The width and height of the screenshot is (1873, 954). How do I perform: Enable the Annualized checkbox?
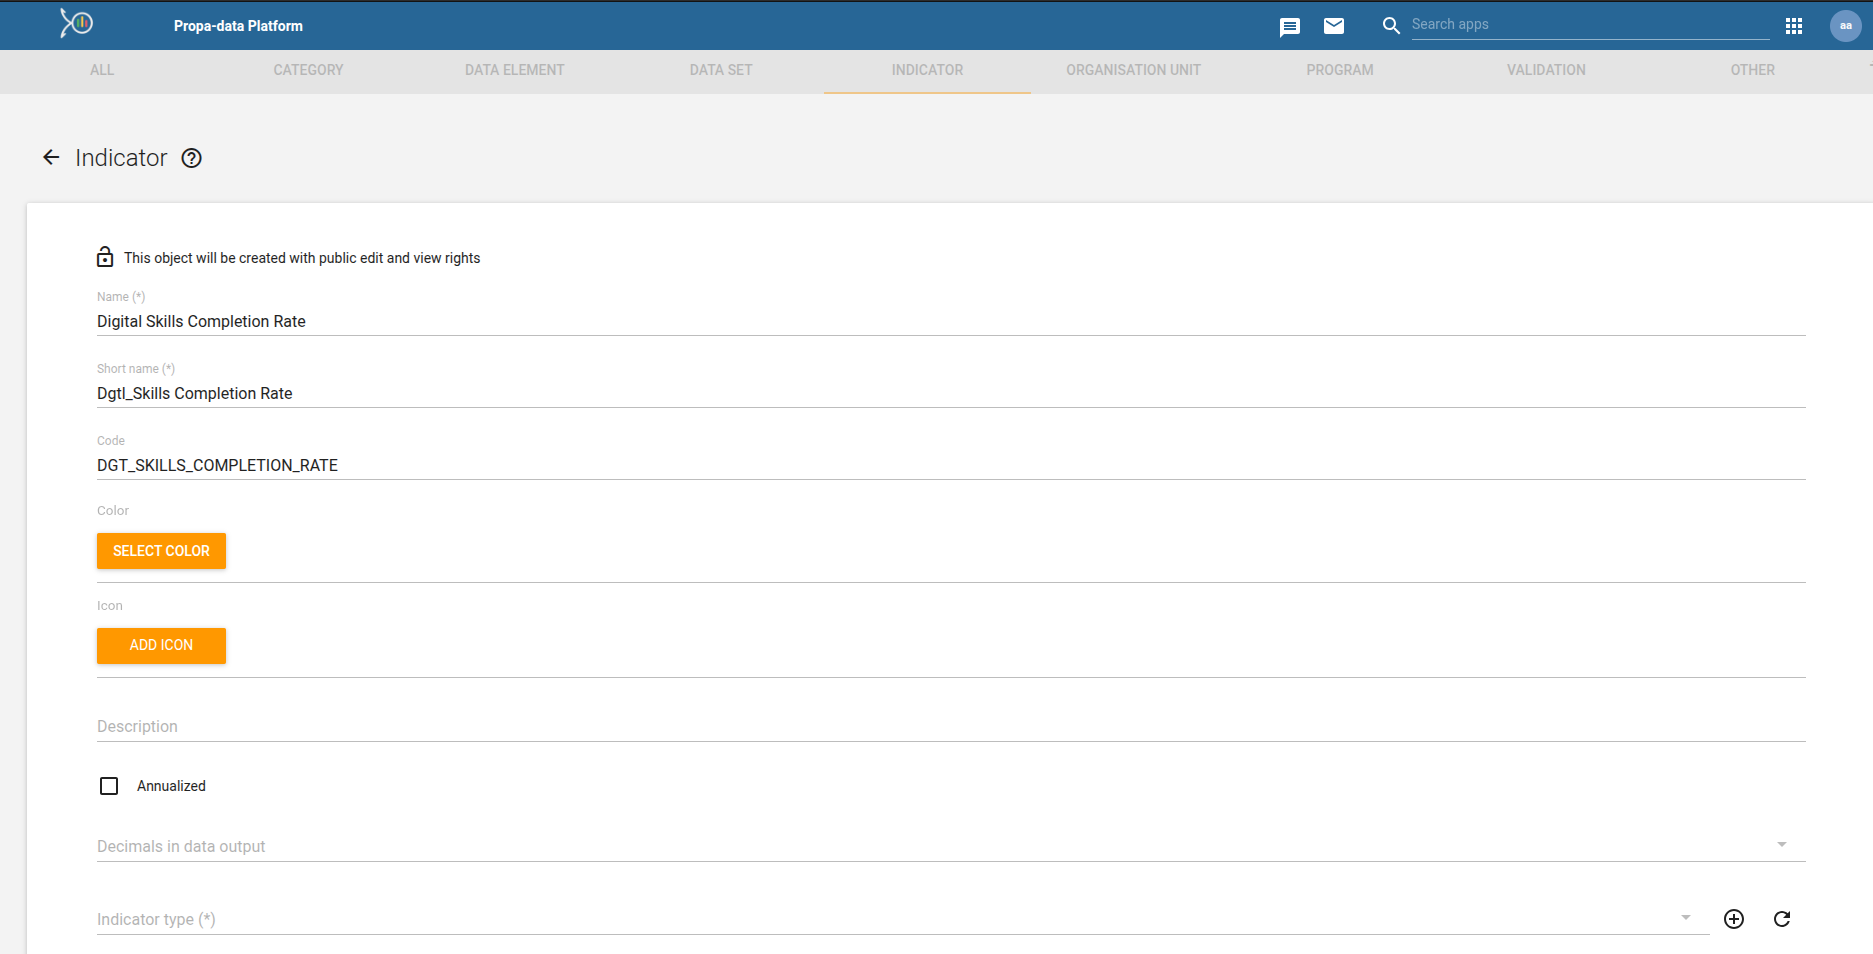point(109,786)
